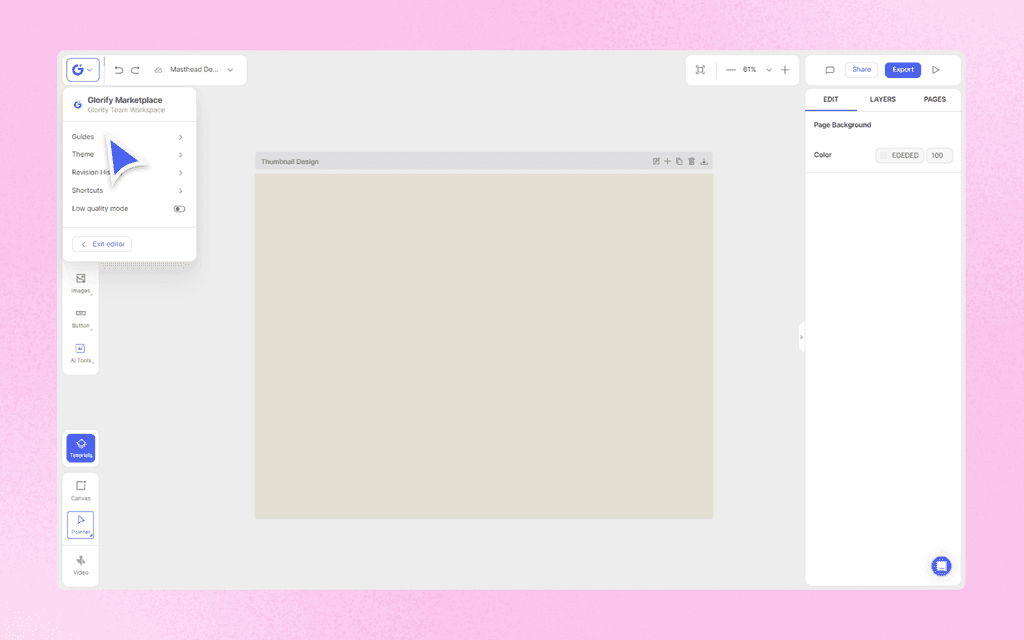Select the Canvas tool
This screenshot has width=1024, height=640.
point(80,488)
